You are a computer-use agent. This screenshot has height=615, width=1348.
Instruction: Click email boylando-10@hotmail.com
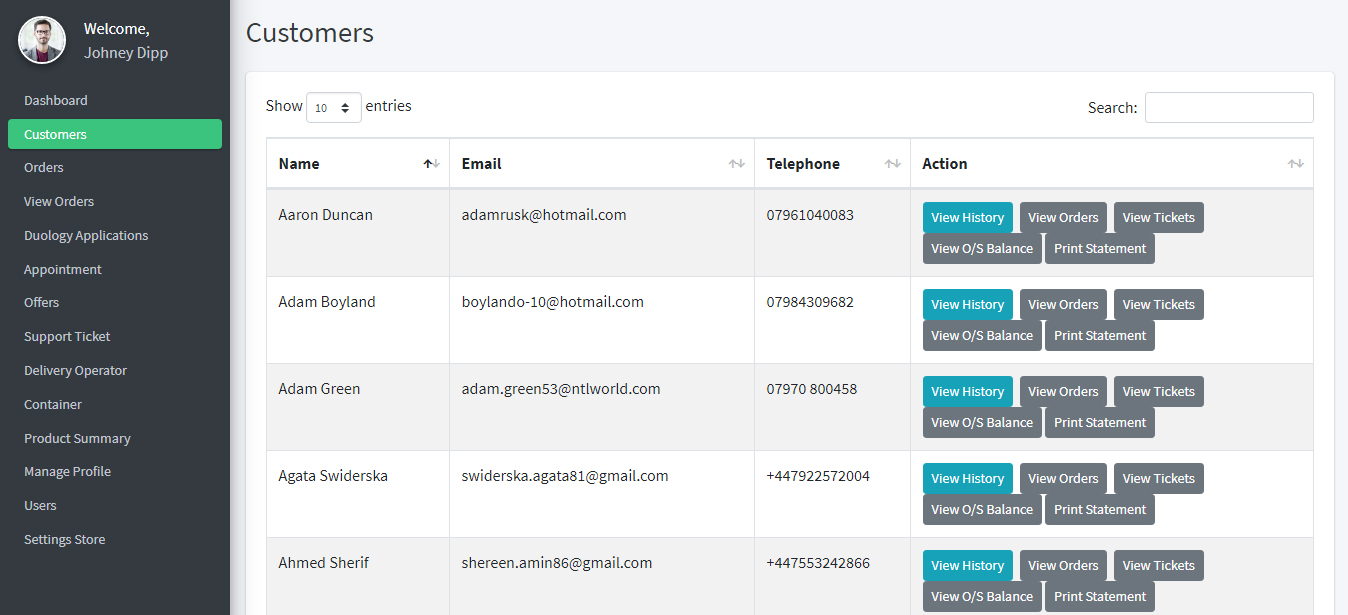[553, 302]
